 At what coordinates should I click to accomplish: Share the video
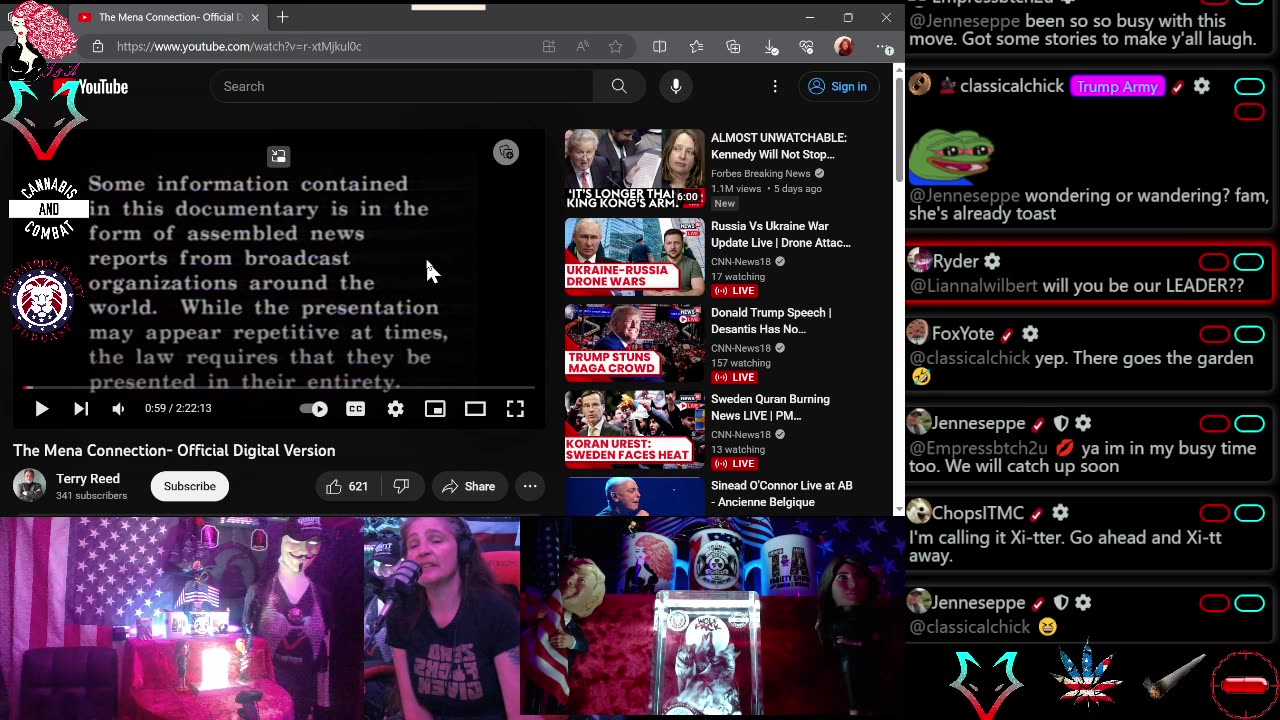(468, 486)
